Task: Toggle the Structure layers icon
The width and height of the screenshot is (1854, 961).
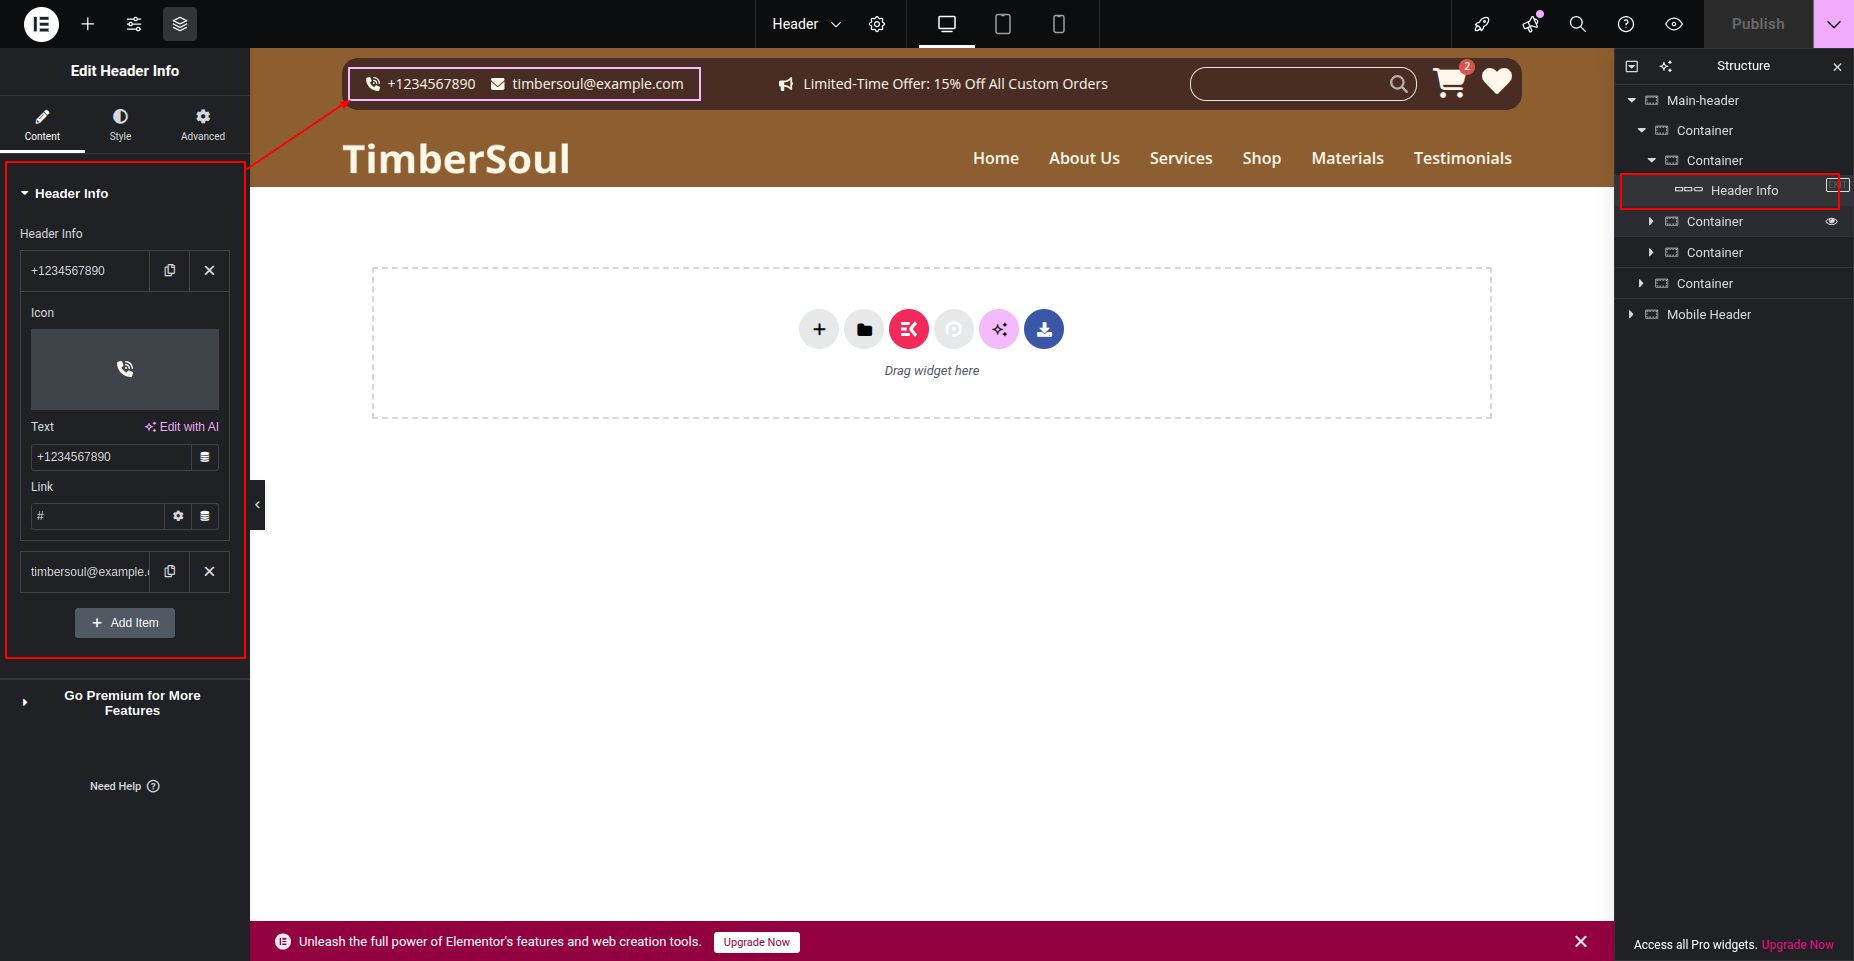Action: [180, 24]
